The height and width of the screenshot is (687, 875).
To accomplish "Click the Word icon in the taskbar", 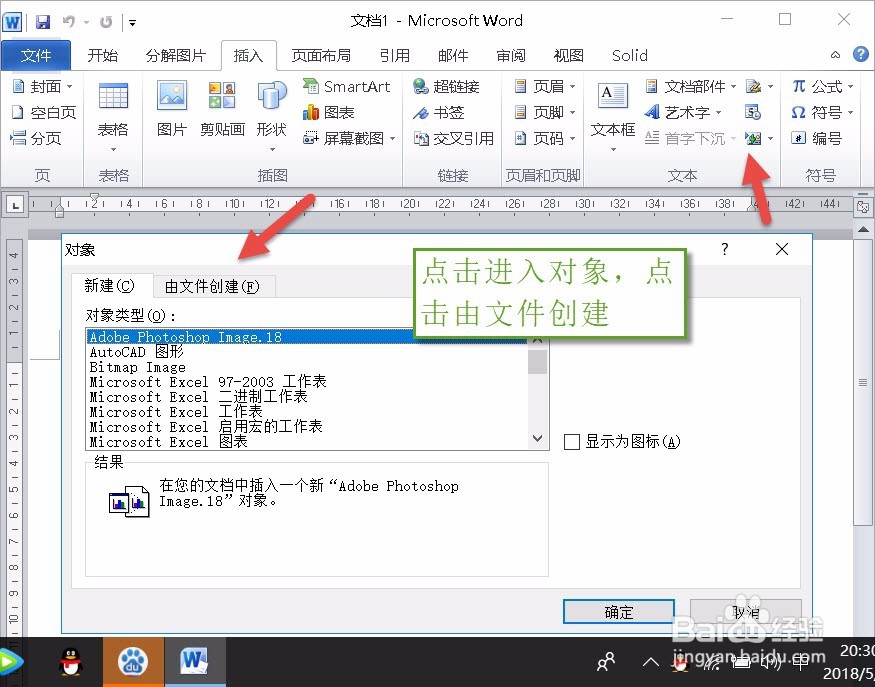I will point(194,662).
